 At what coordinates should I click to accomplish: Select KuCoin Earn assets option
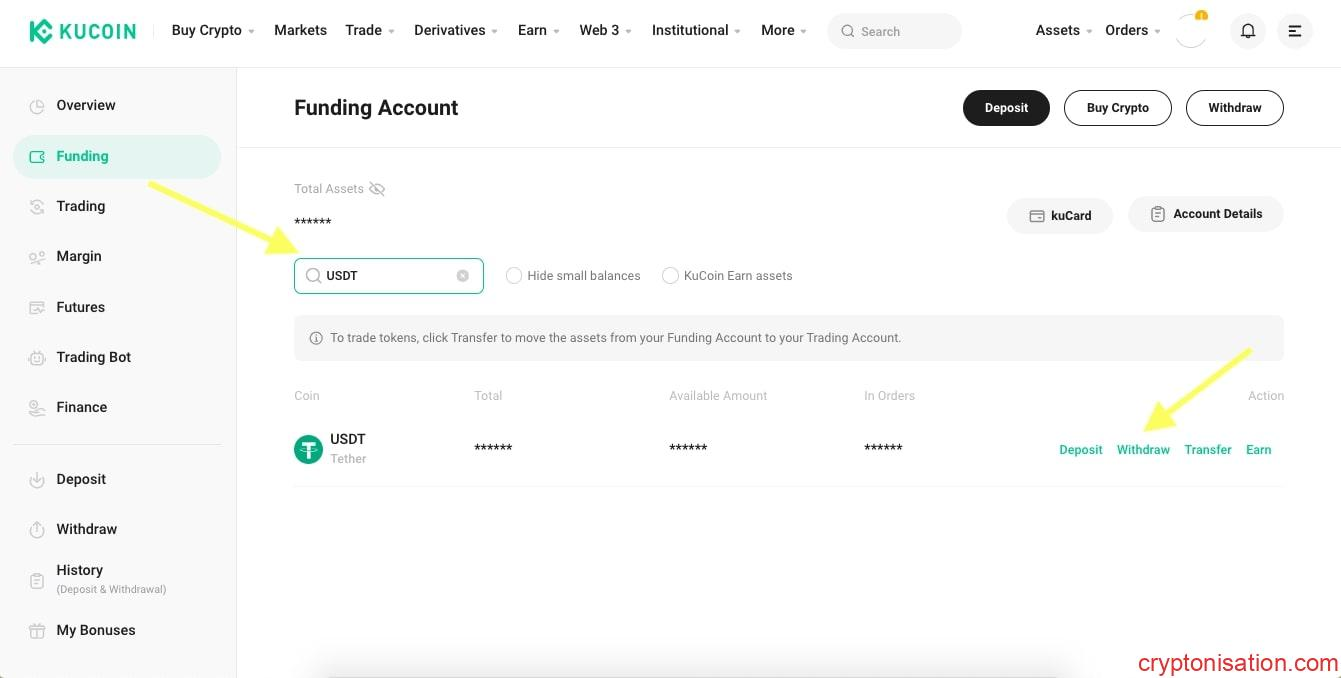670,276
